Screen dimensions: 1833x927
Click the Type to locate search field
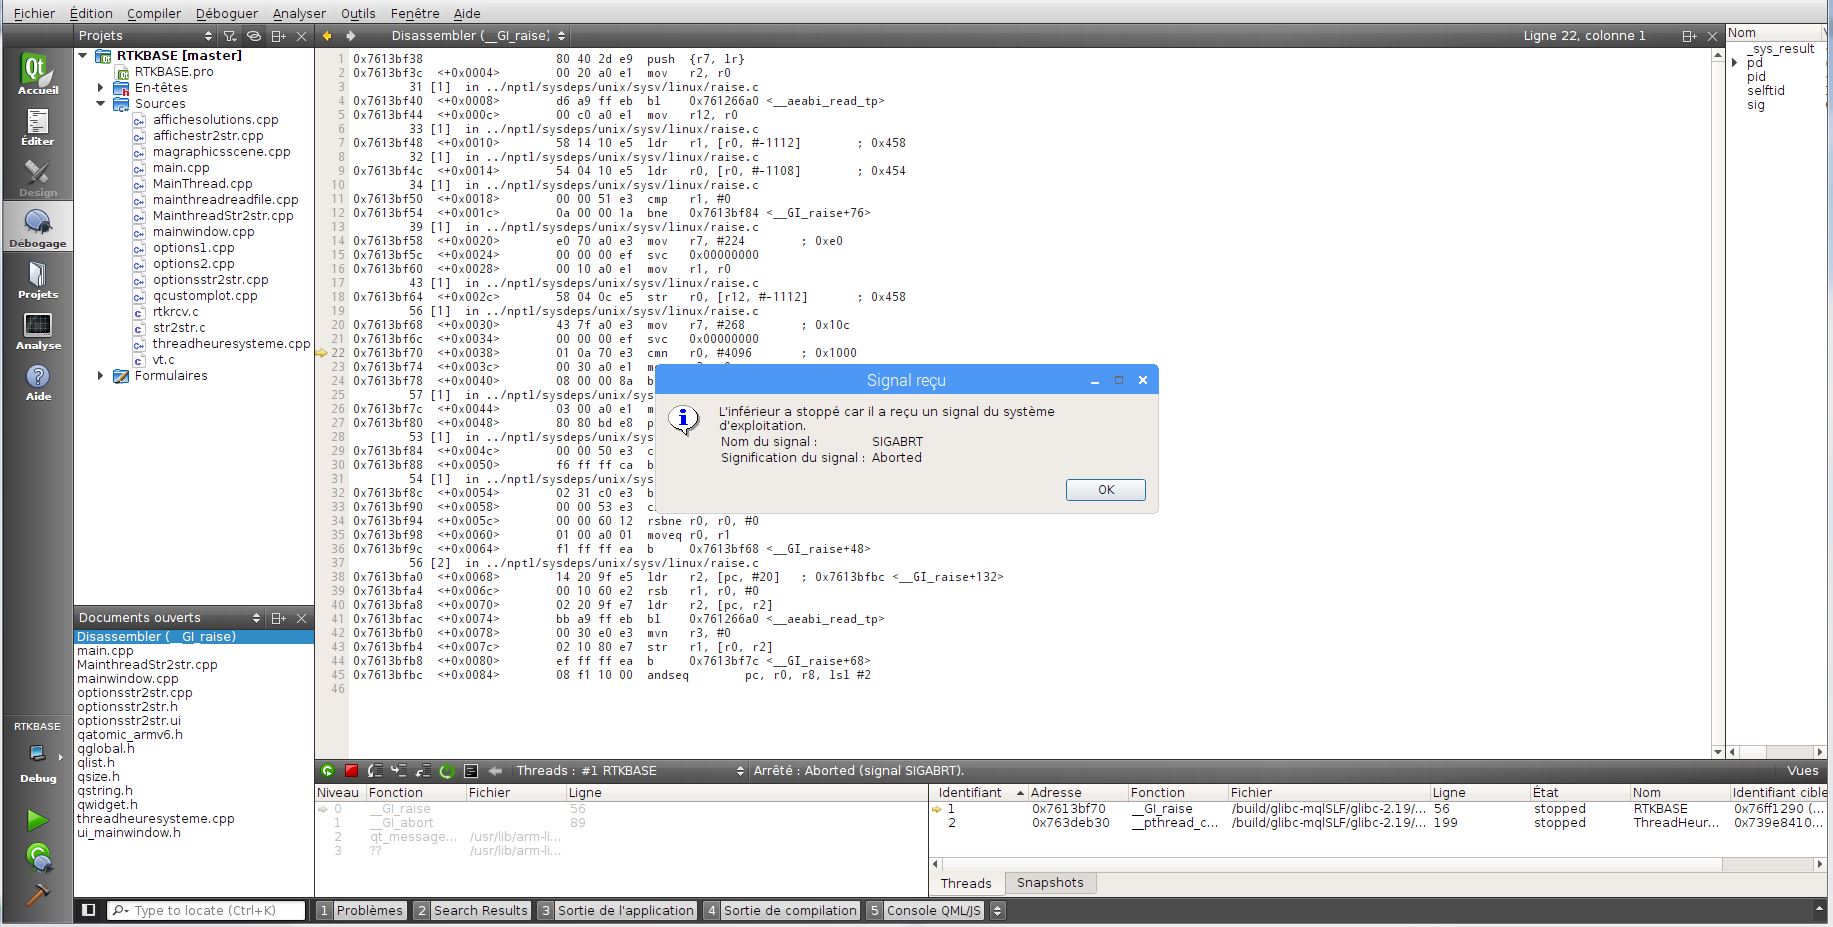pos(205,910)
